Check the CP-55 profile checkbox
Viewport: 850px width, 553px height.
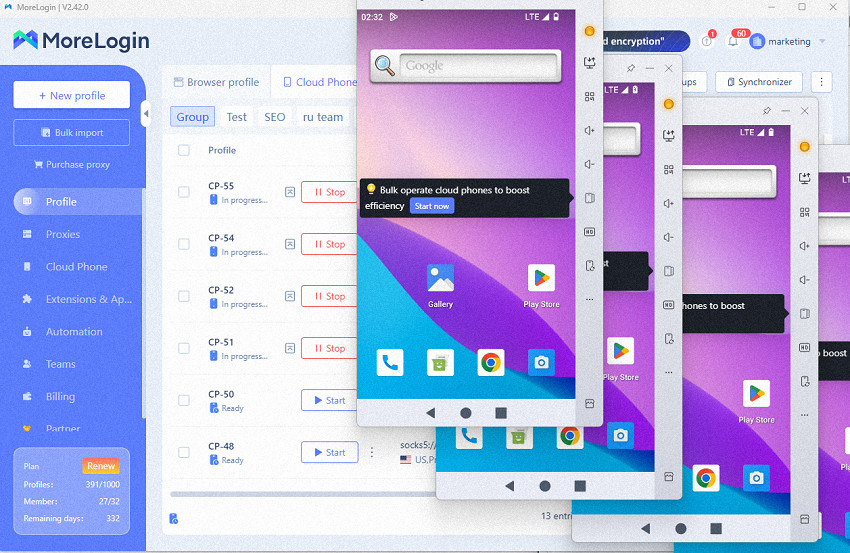click(184, 192)
